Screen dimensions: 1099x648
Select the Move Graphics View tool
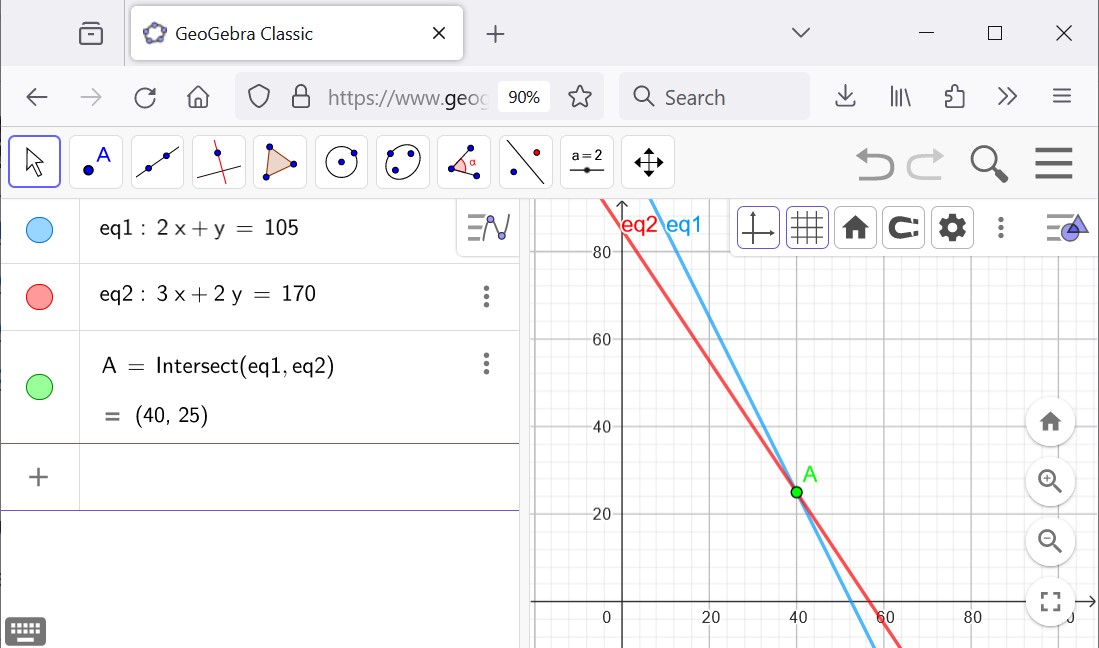point(648,162)
